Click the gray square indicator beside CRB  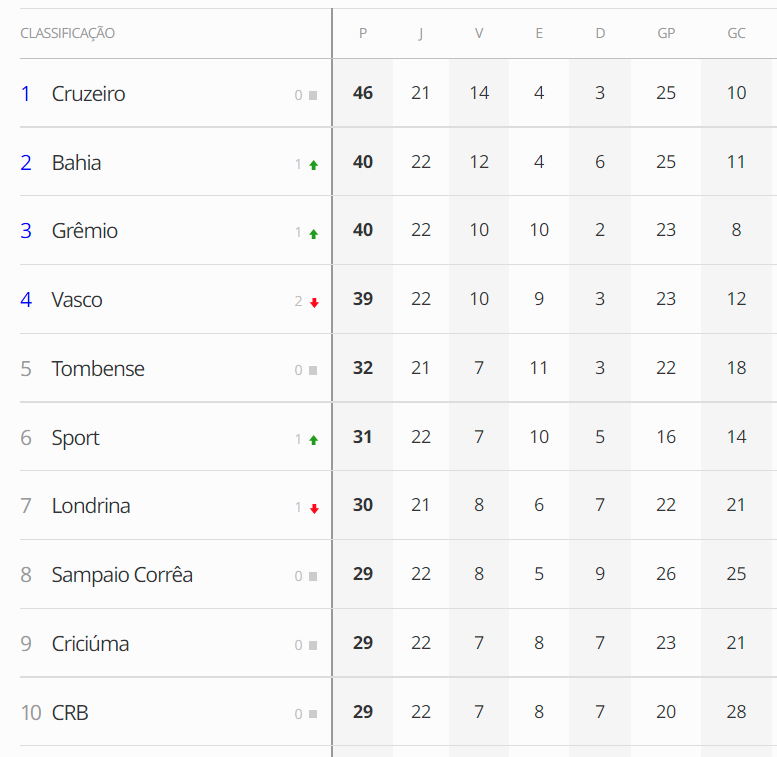coord(313,715)
